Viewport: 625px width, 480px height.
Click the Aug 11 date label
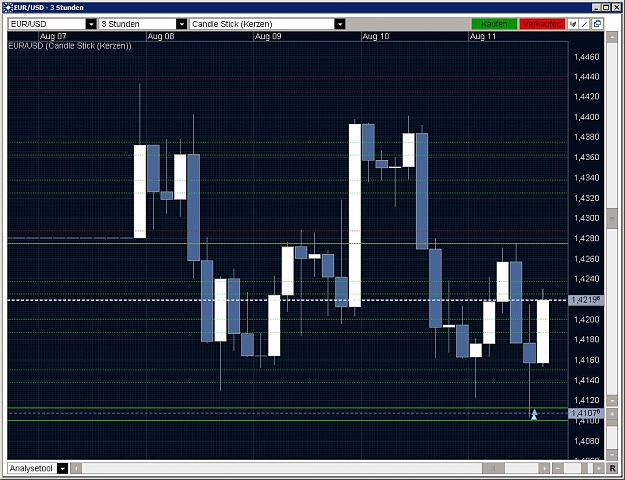(483, 36)
